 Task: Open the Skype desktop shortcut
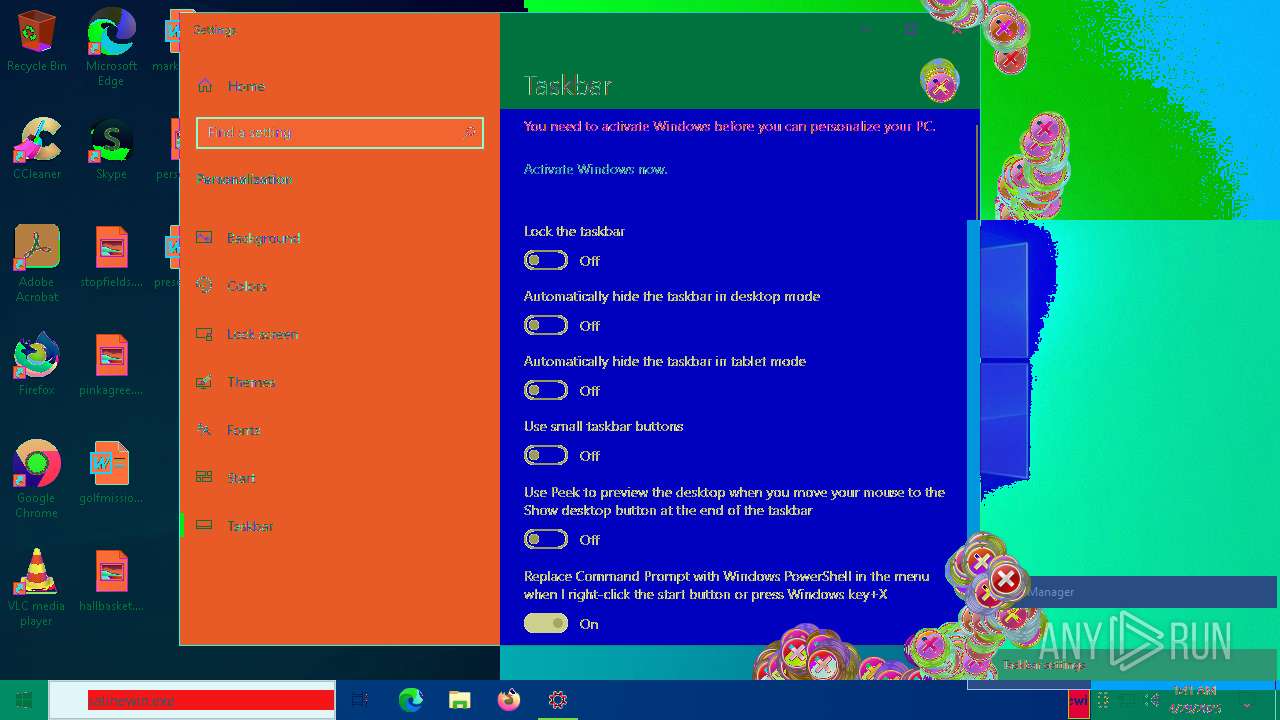[111, 149]
